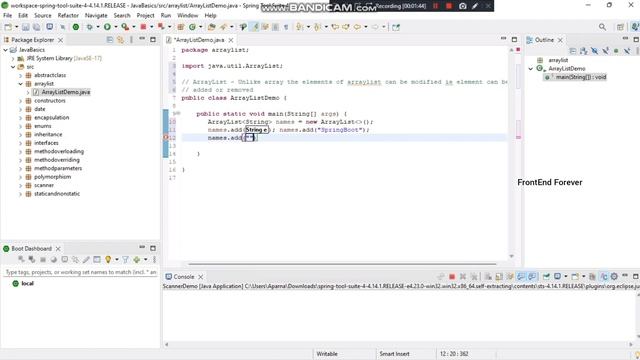Open the Window menu
The image size is (640, 360).
187,16
